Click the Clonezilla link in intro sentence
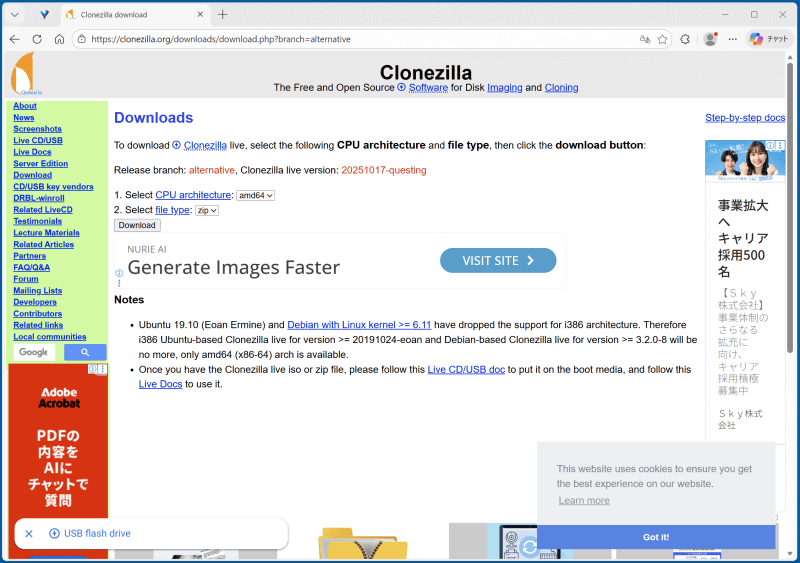 click(x=205, y=145)
